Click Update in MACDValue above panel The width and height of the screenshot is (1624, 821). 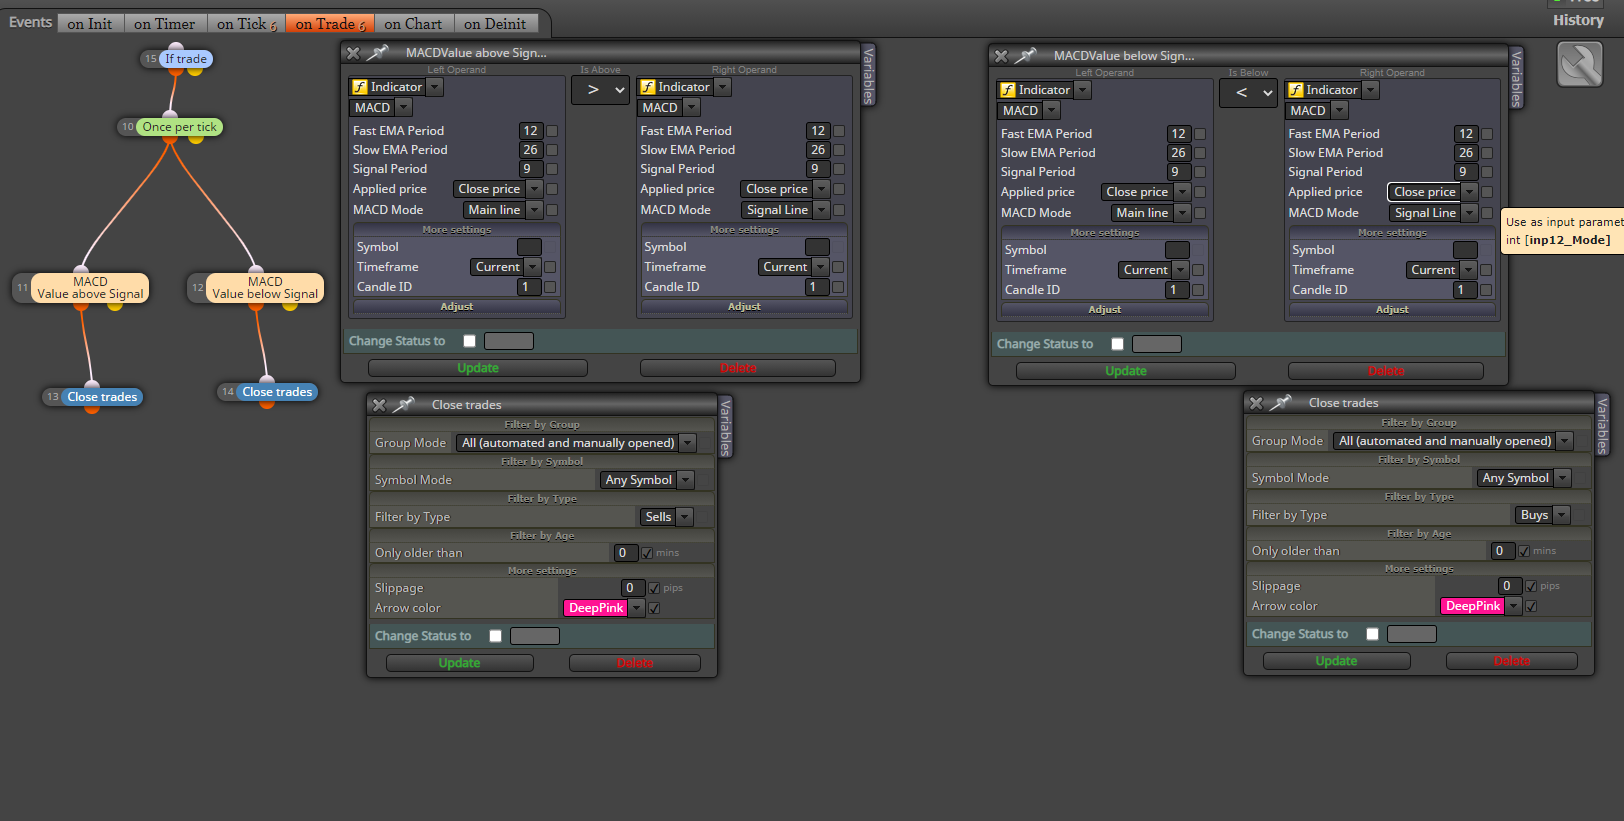point(478,368)
